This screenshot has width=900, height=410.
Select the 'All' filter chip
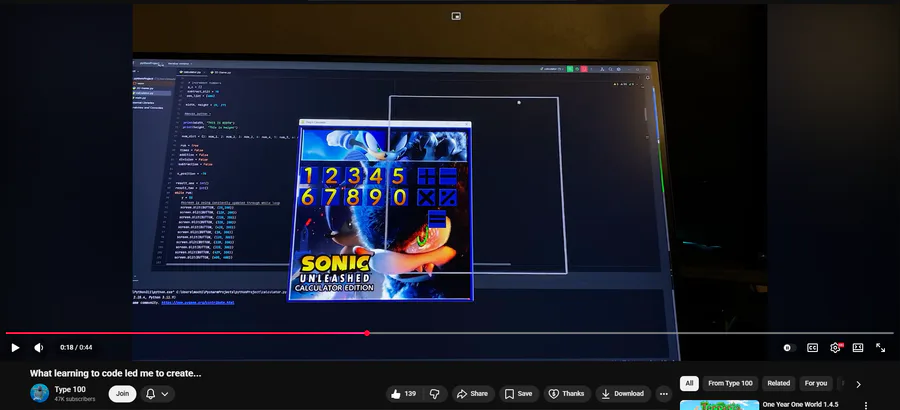pyautogui.click(x=689, y=383)
